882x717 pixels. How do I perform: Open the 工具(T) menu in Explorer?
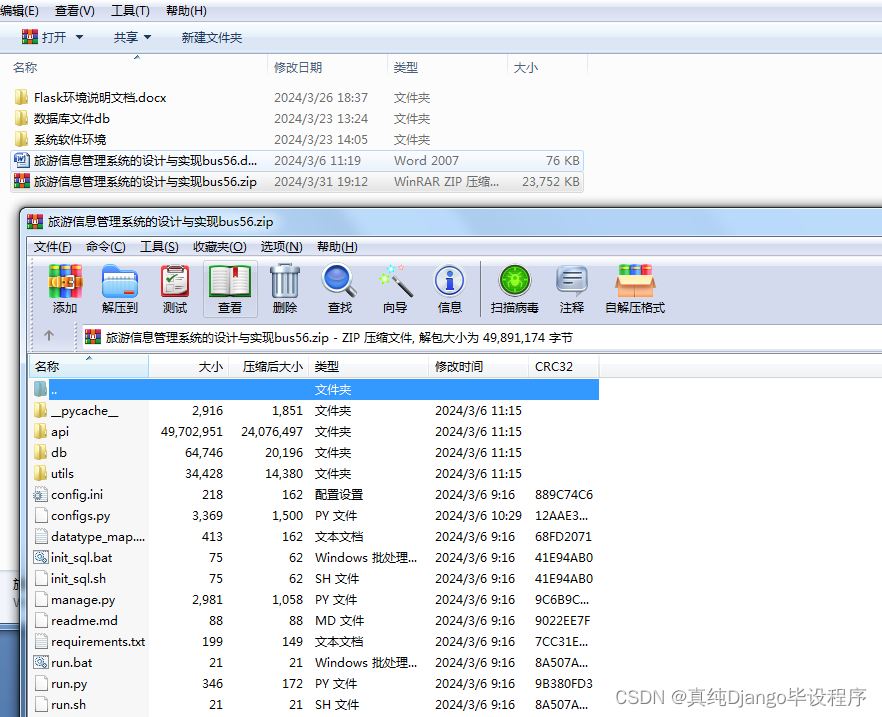[x=130, y=11]
